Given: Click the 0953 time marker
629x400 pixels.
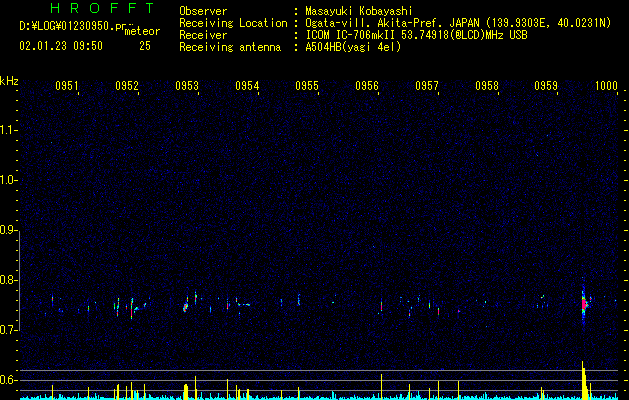Looking at the screenshot, I should tap(187, 86).
